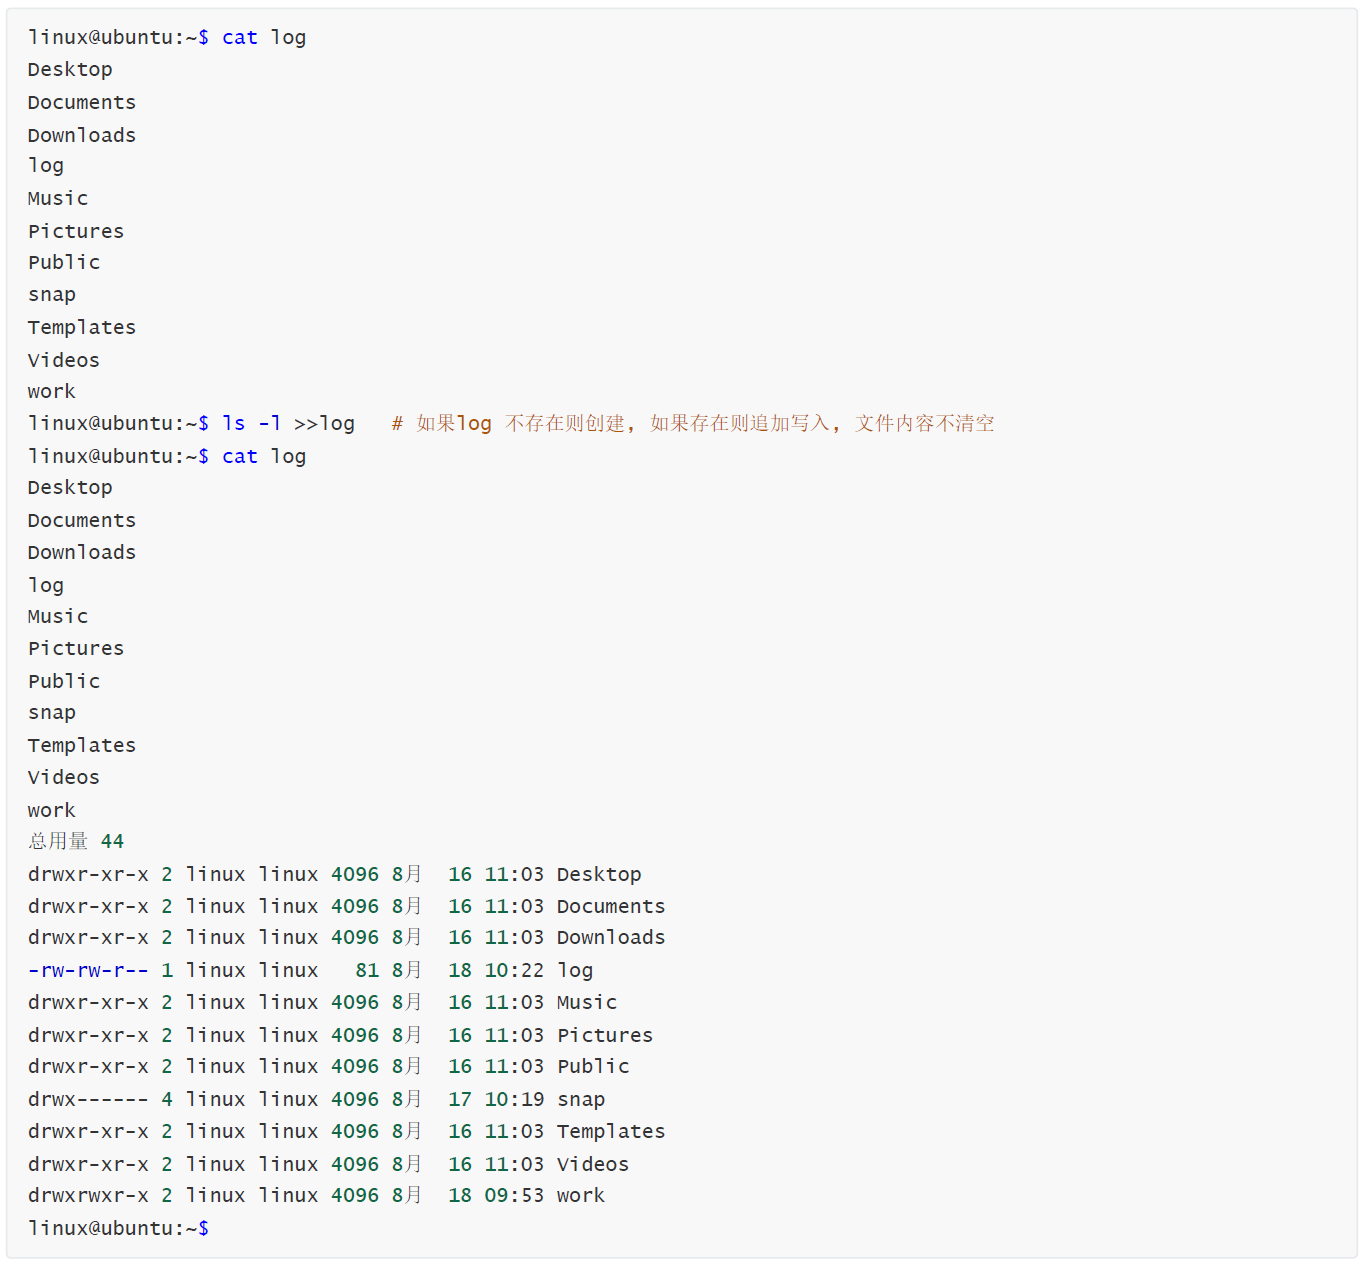The width and height of the screenshot is (1363, 1268).
Task: Click the Templates name beside 11:03 timestamp
Action: 611,1132
